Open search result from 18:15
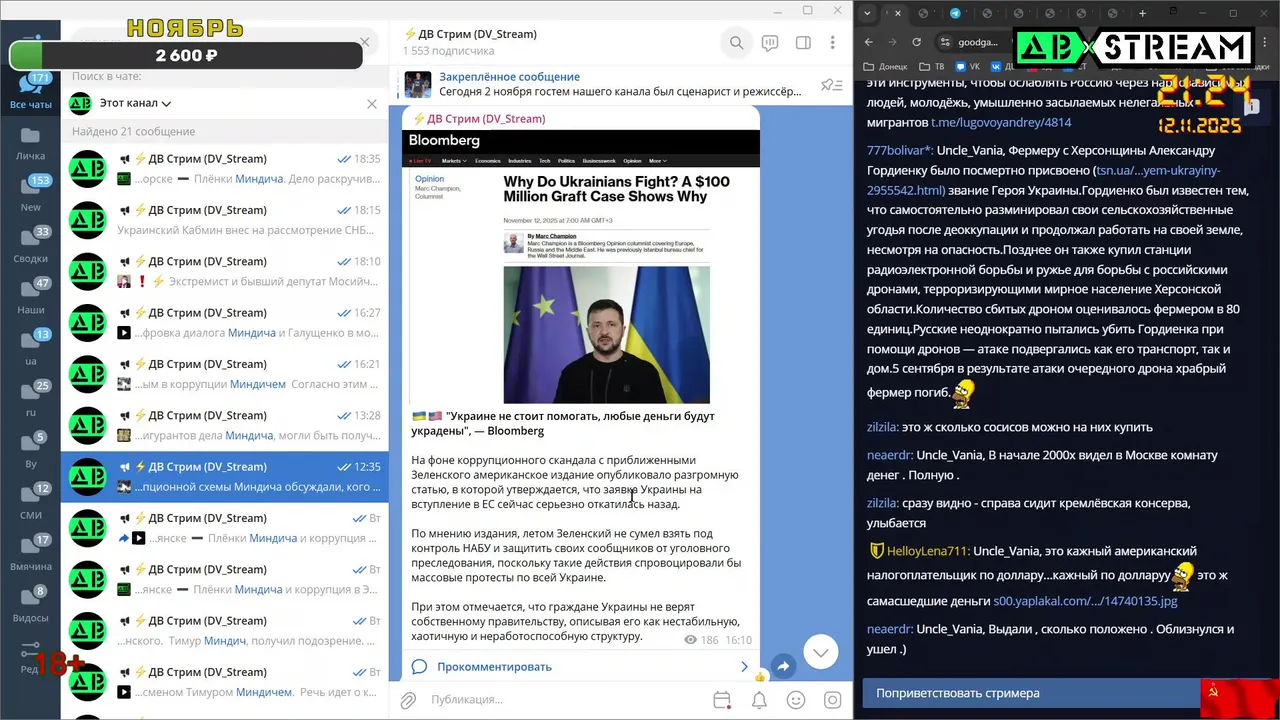This screenshot has width=1280, height=720. click(x=225, y=220)
